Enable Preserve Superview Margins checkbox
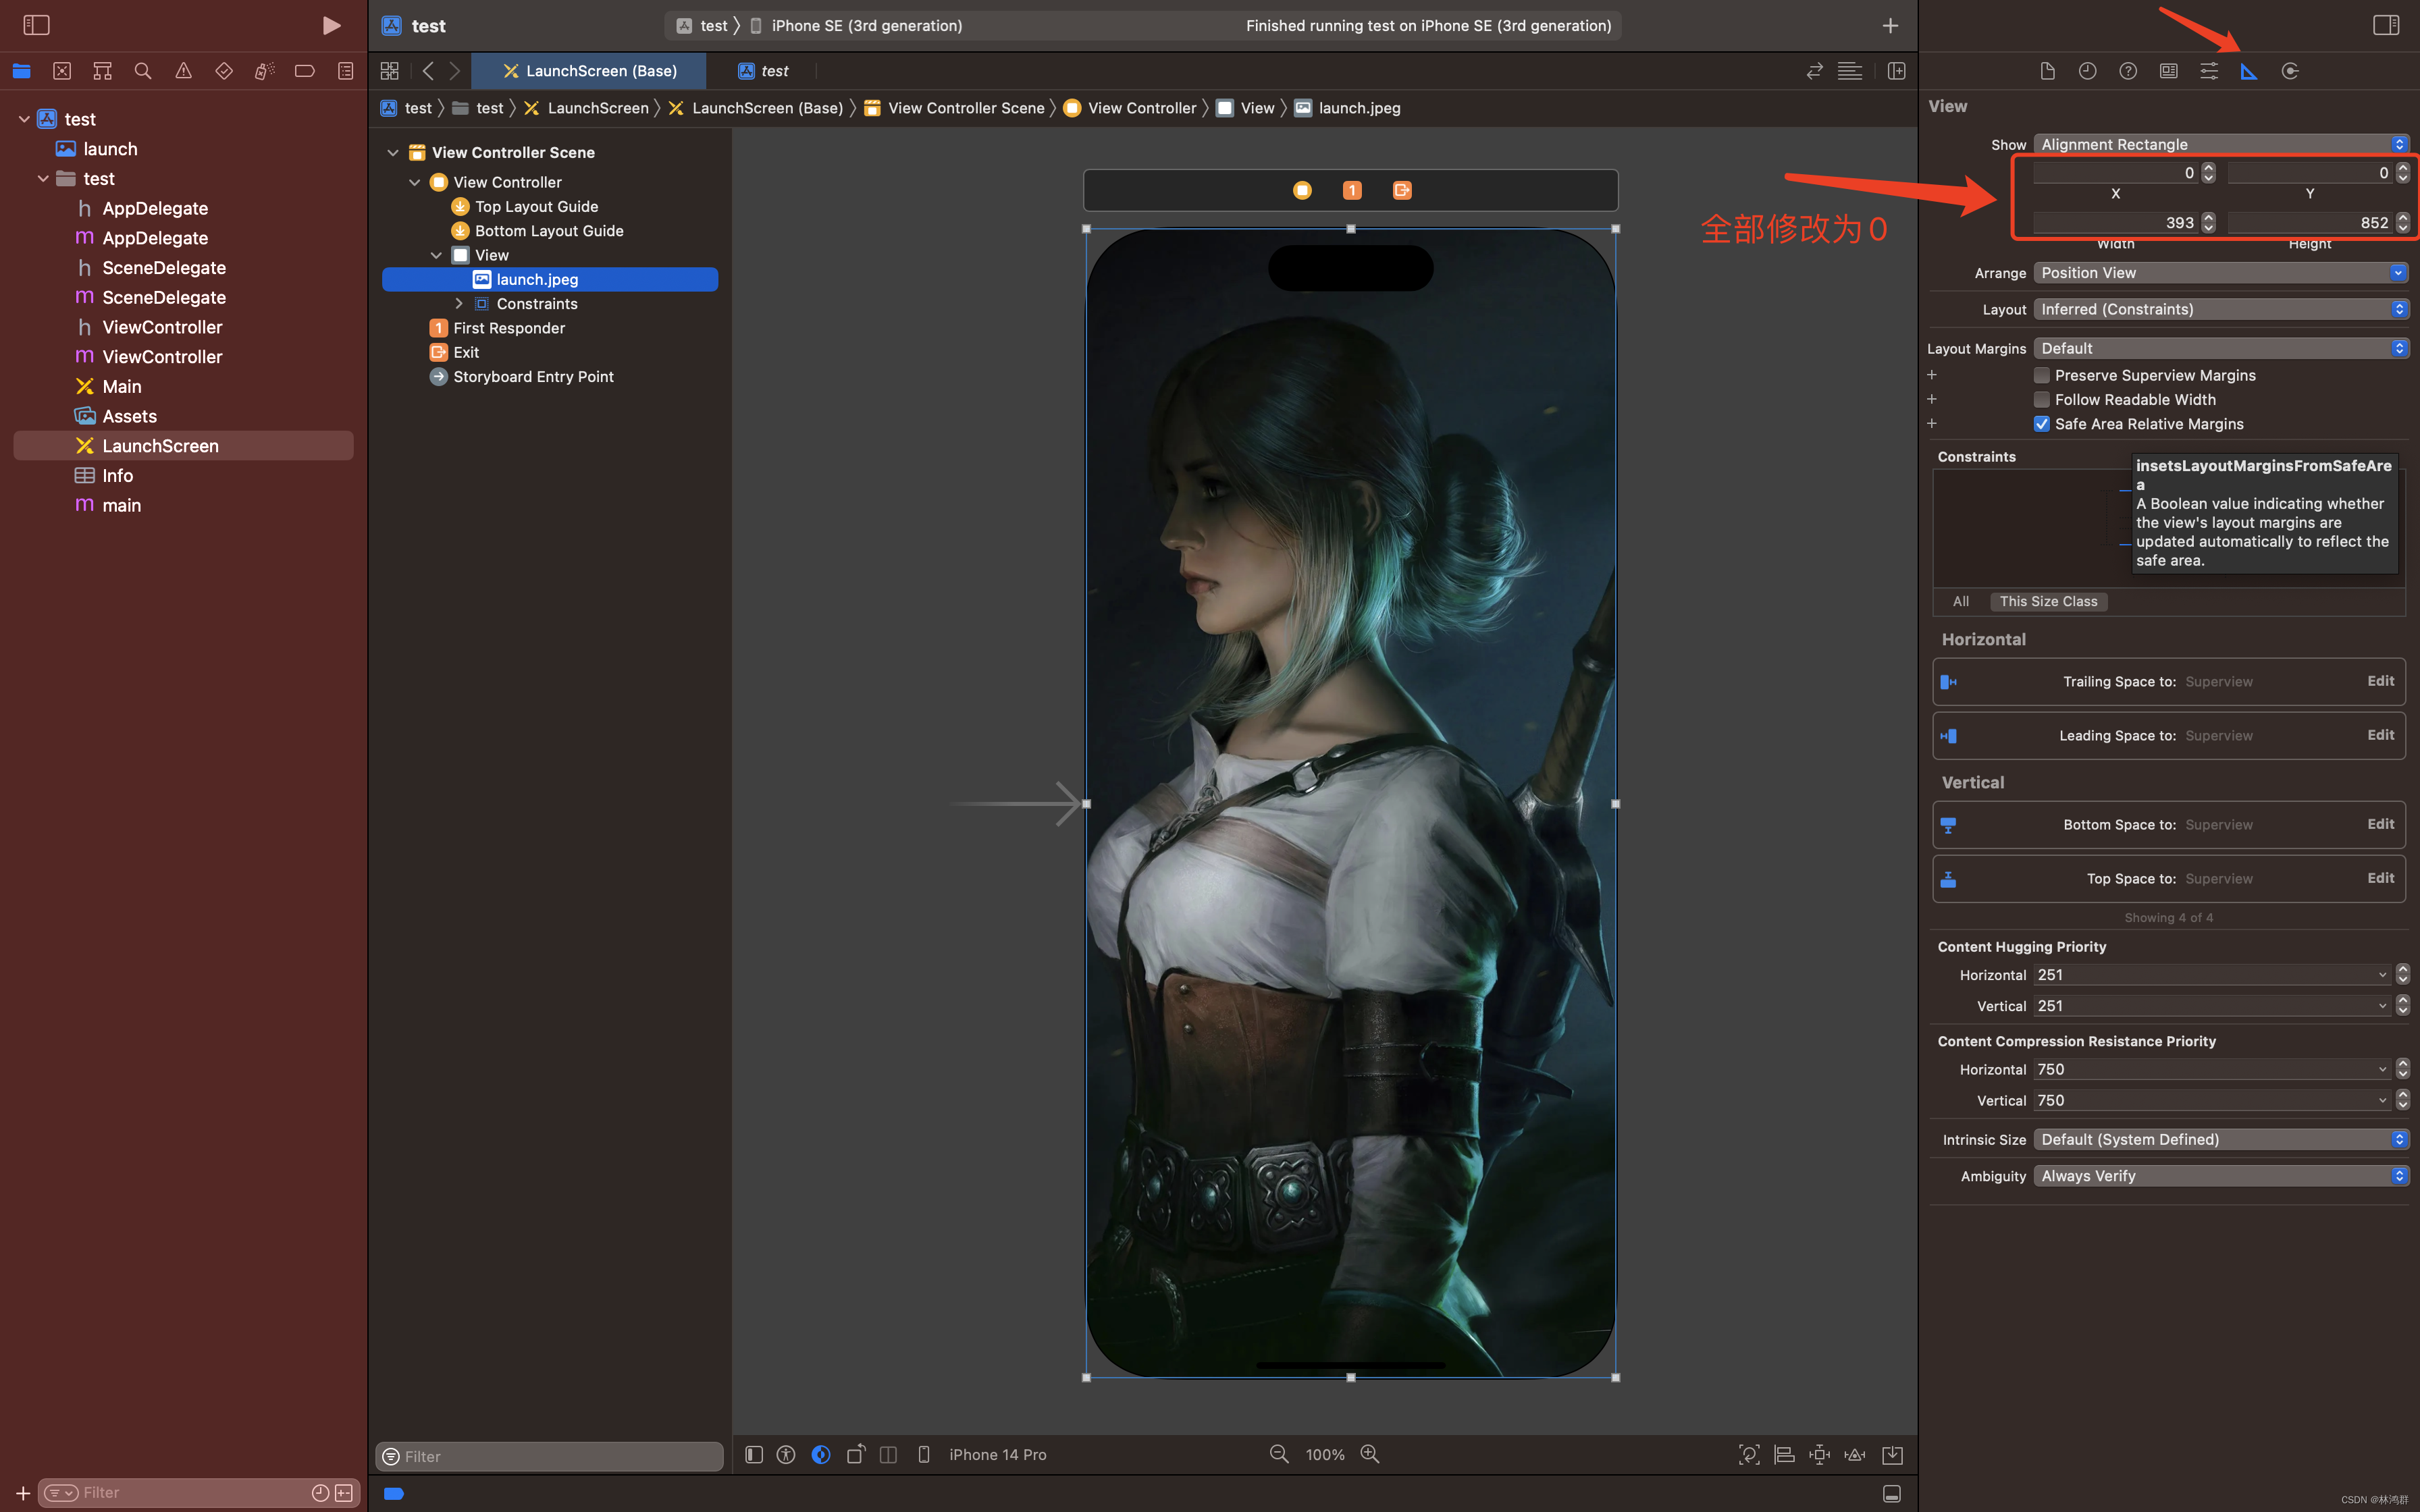Viewport: 2420px width, 1512px height. click(2042, 375)
